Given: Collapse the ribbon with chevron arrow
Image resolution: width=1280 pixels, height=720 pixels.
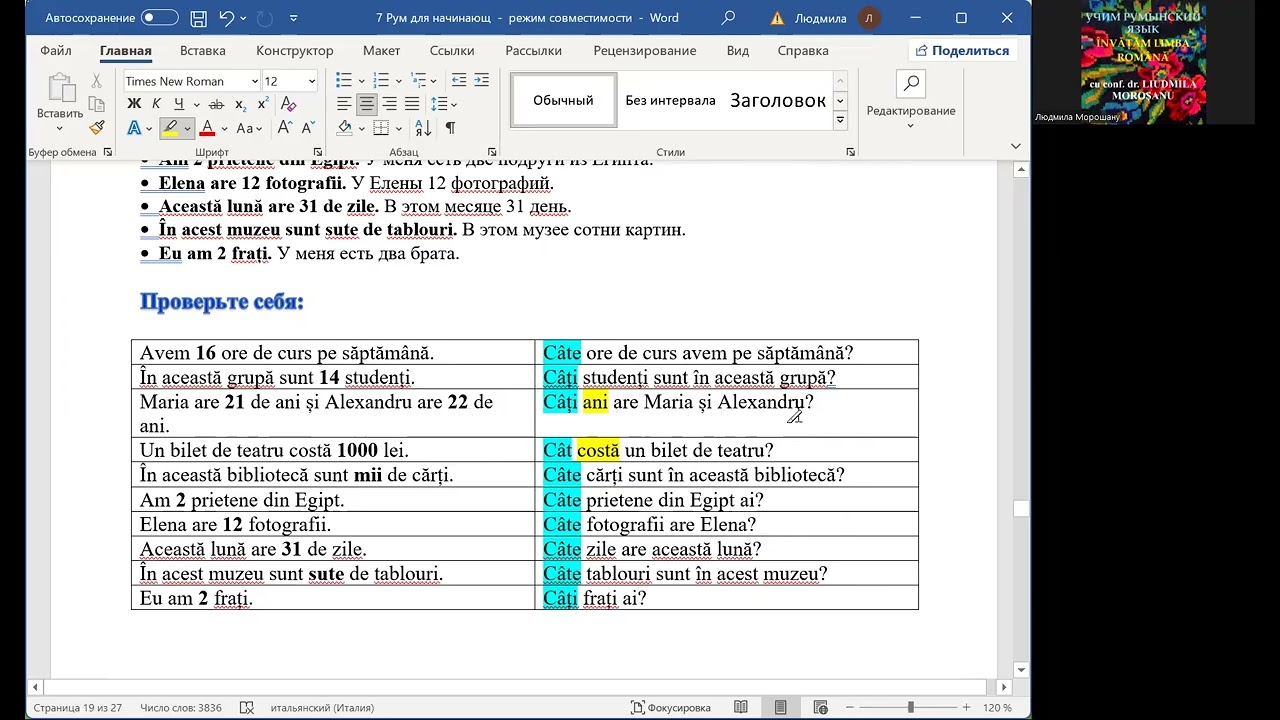Looking at the screenshot, I should (1016, 146).
